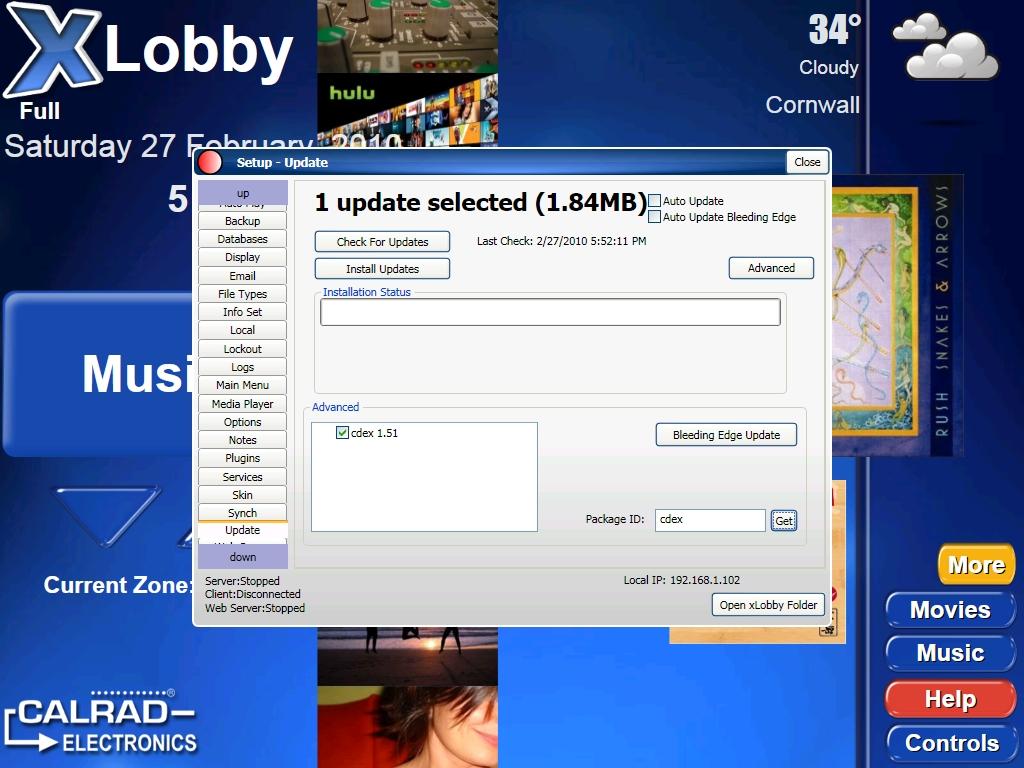
Task: Open the Main Menu settings section
Action: click(242, 385)
